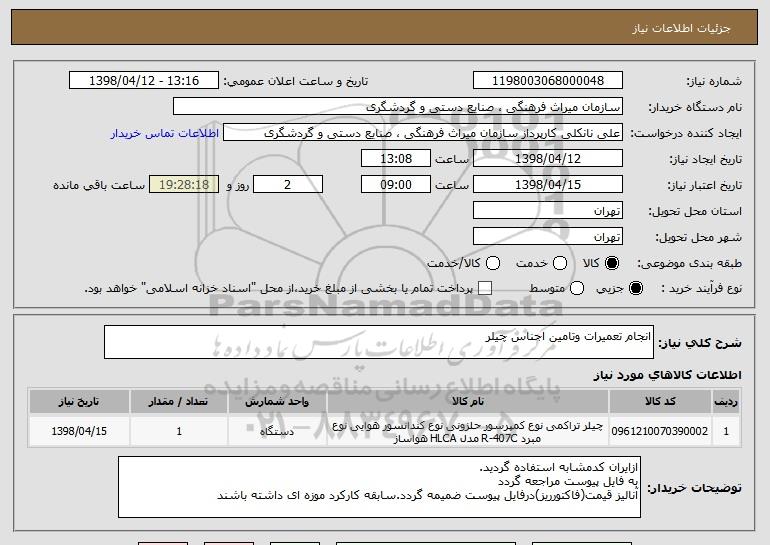
Task: Select the خدمت radio button
Action: tap(560, 263)
